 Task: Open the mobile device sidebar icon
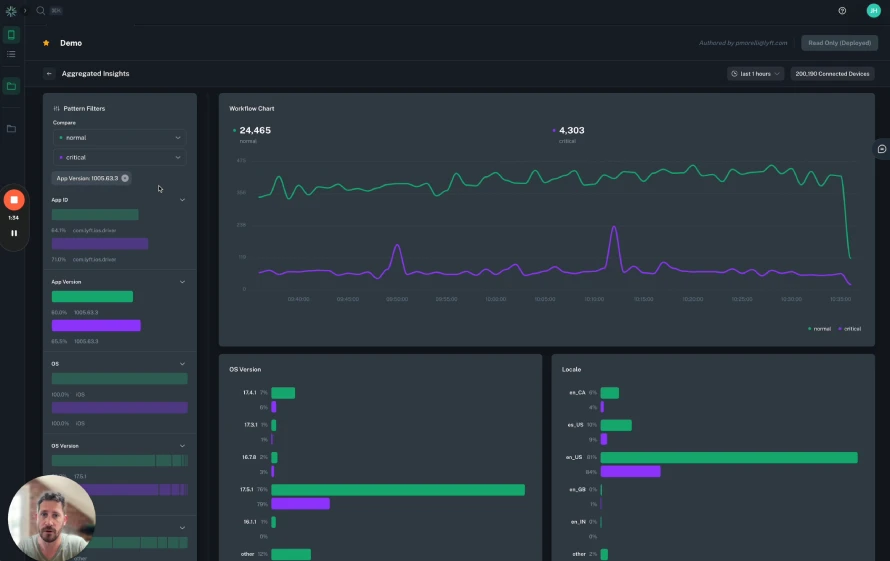tap(11, 35)
